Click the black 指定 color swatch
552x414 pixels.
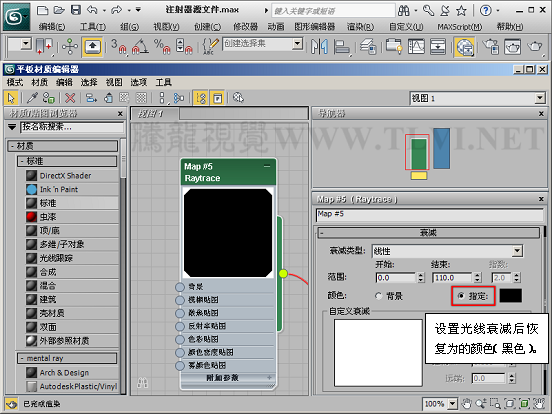coord(510,296)
